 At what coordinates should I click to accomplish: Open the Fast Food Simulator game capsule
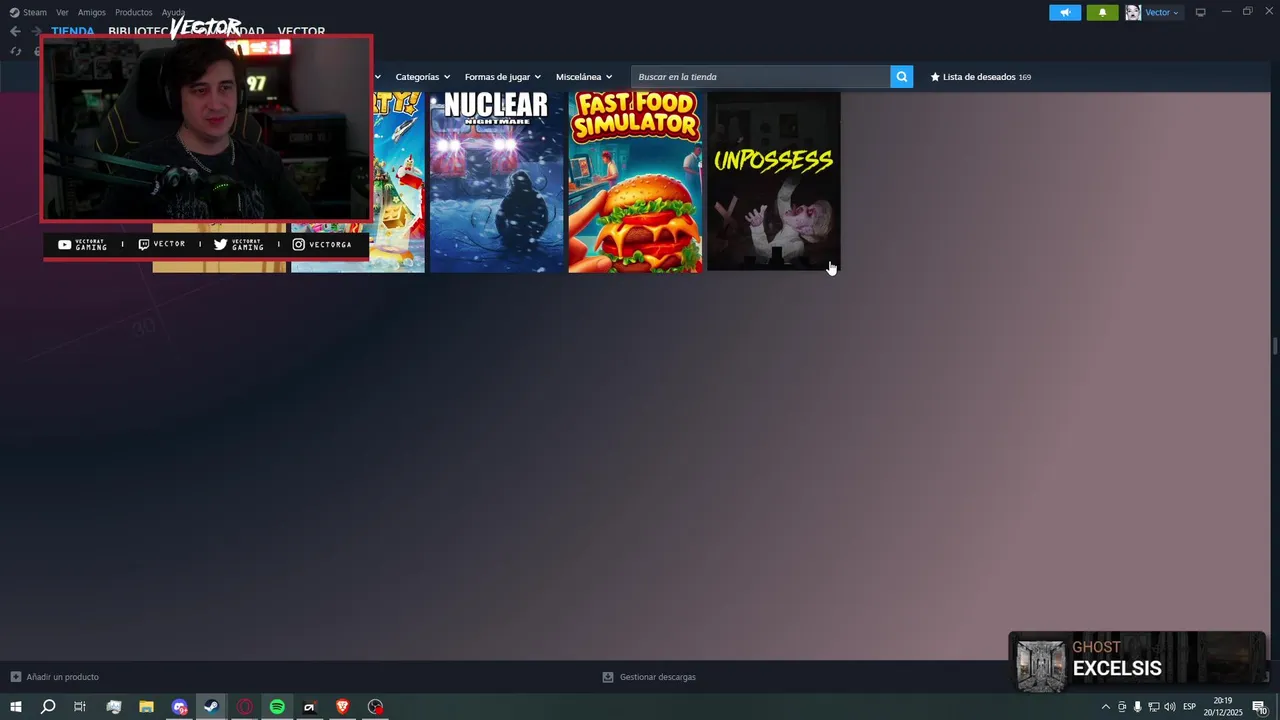(x=635, y=182)
